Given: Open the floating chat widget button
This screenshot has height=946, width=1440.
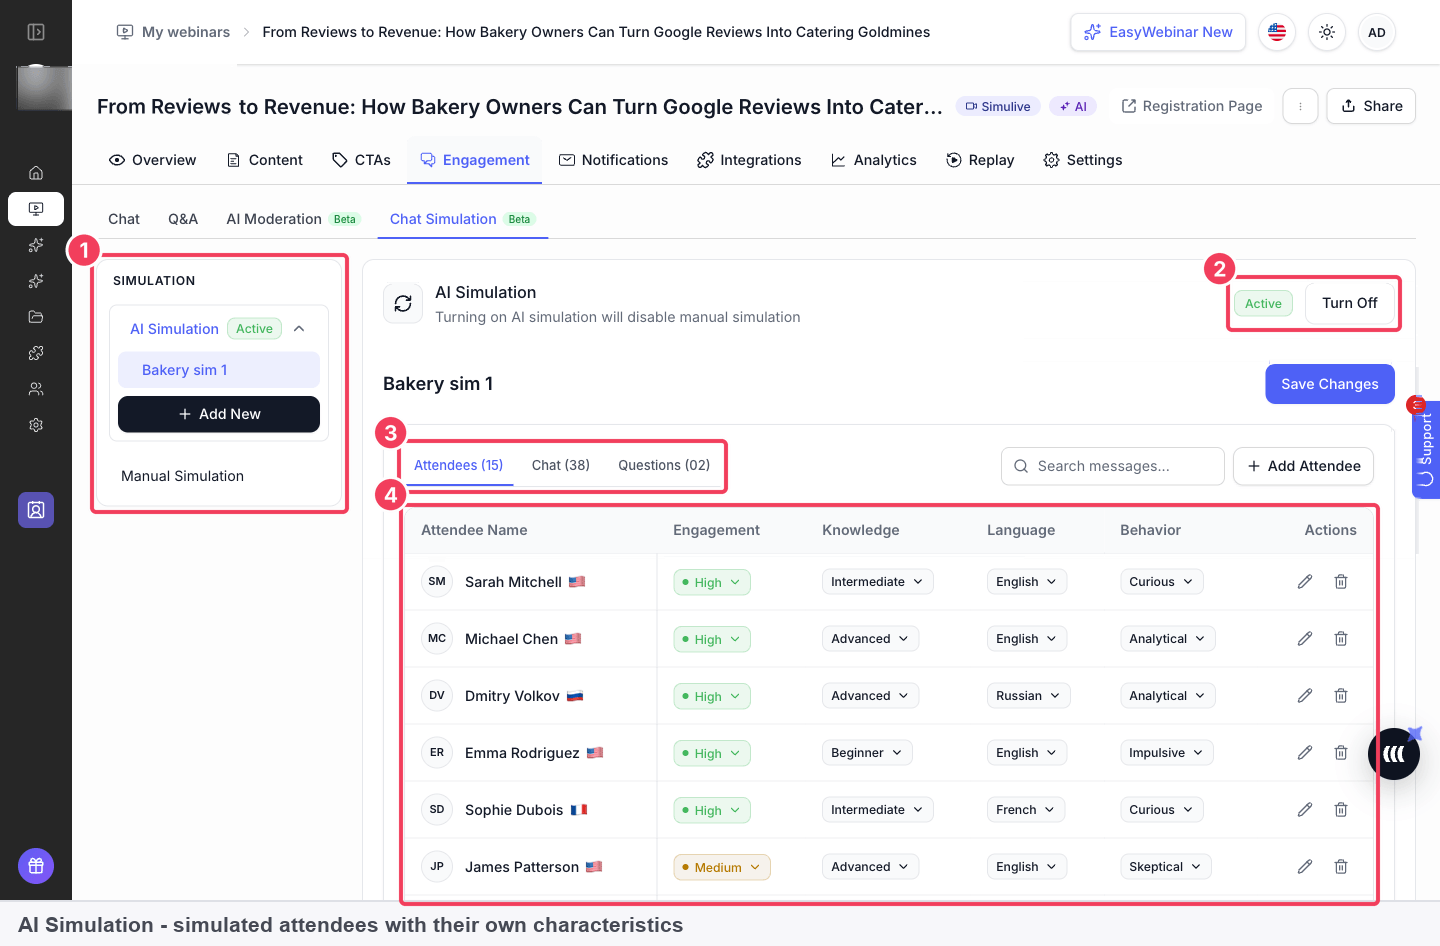Looking at the screenshot, I should point(1394,754).
